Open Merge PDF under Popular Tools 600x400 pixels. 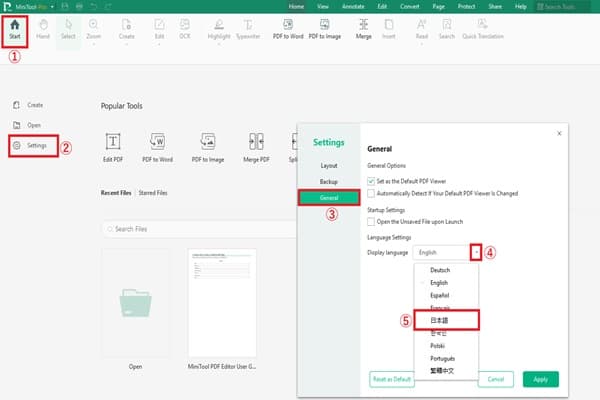(256, 147)
